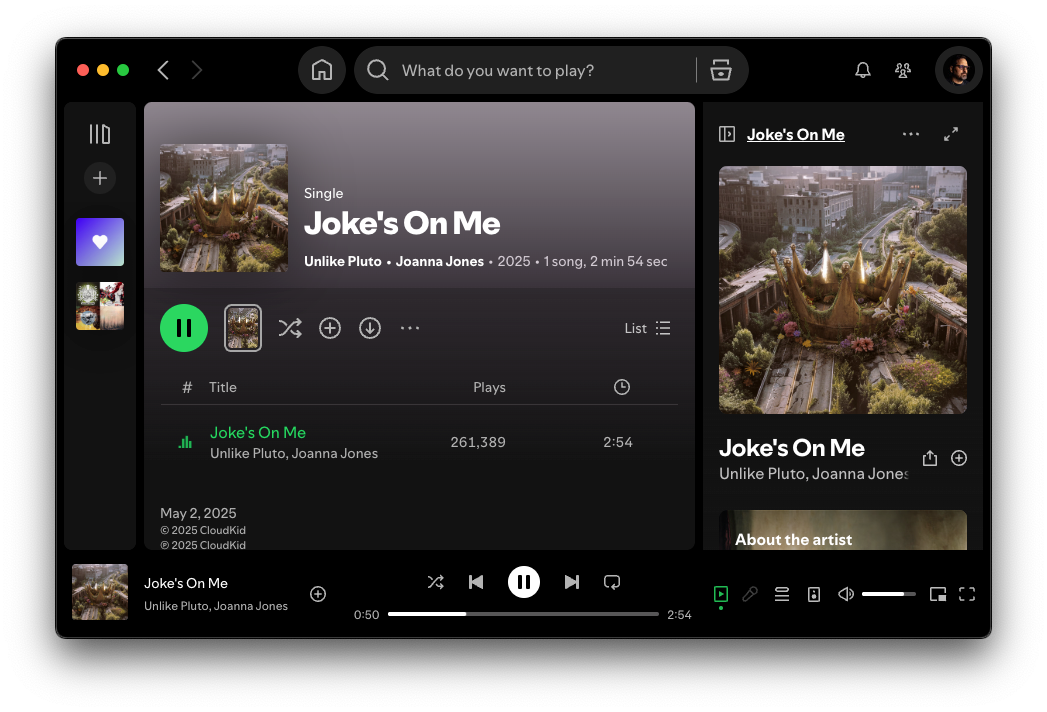The width and height of the screenshot is (1047, 712).
Task: Collapse the Now Playing panel icon
Action: (727, 134)
